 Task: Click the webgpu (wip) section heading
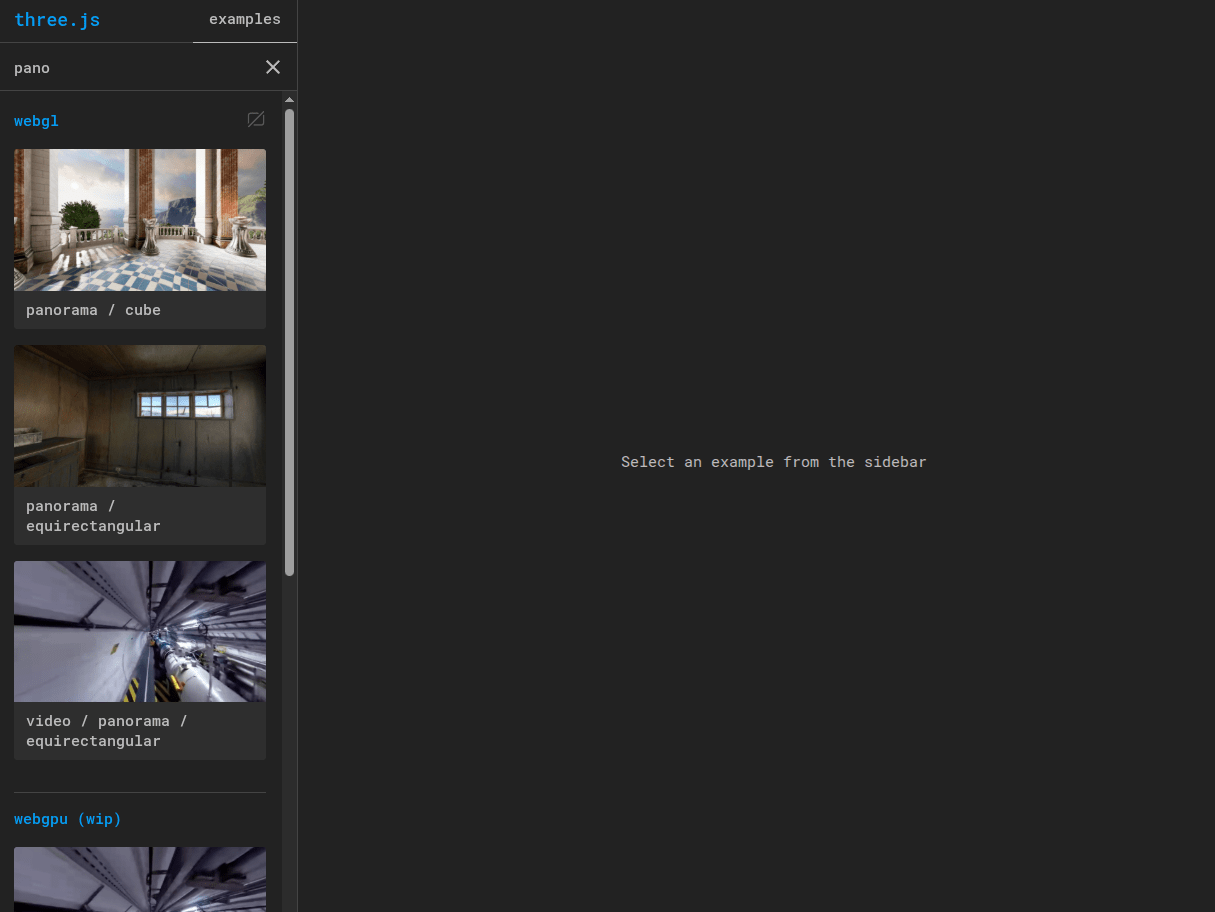[68, 819]
